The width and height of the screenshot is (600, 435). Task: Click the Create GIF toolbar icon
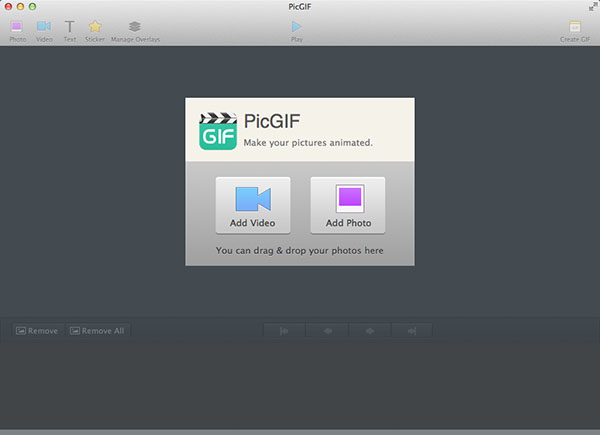pyautogui.click(x=575, y=27)
